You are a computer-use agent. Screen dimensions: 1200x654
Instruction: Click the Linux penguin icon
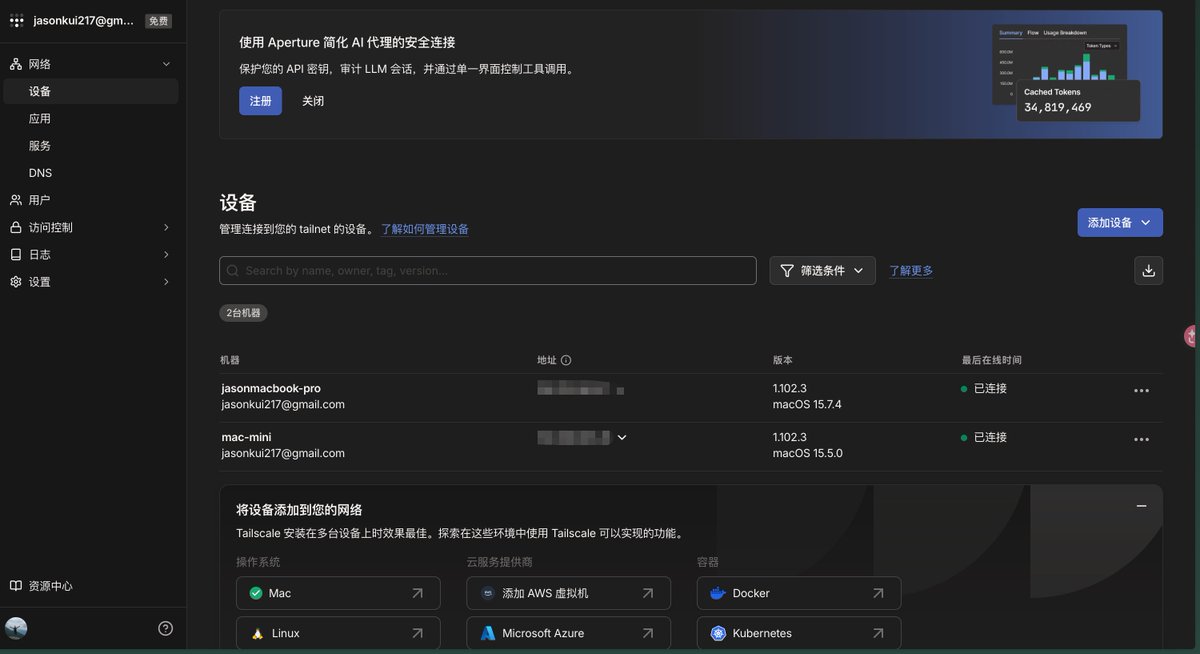257,633
